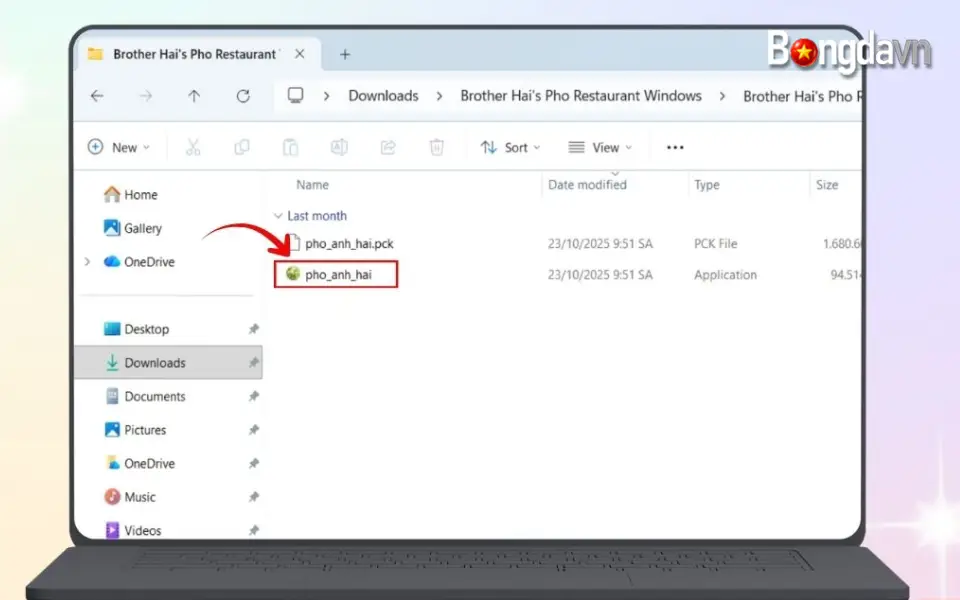Click the Application type cell
The height and width of the screenshot is (600, 960).
point(725,275)
